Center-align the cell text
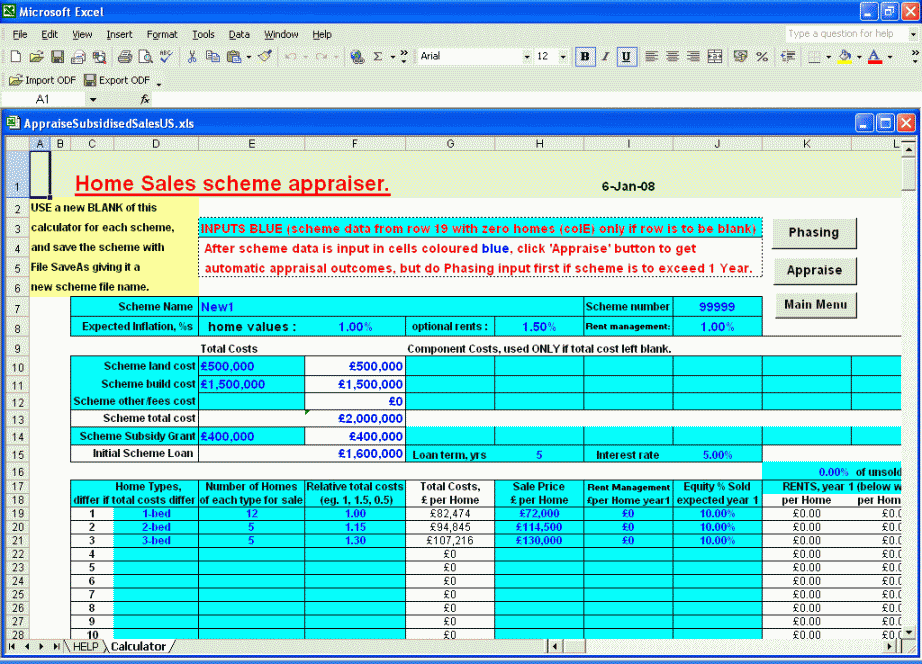The height and width of the screenshot is (664, 922). tap(672, 56)
